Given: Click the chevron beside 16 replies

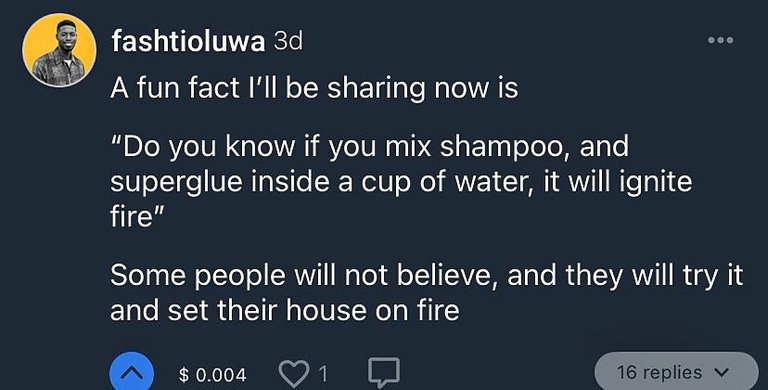Looking at the screenshot, I should click(x=719, y=373).
